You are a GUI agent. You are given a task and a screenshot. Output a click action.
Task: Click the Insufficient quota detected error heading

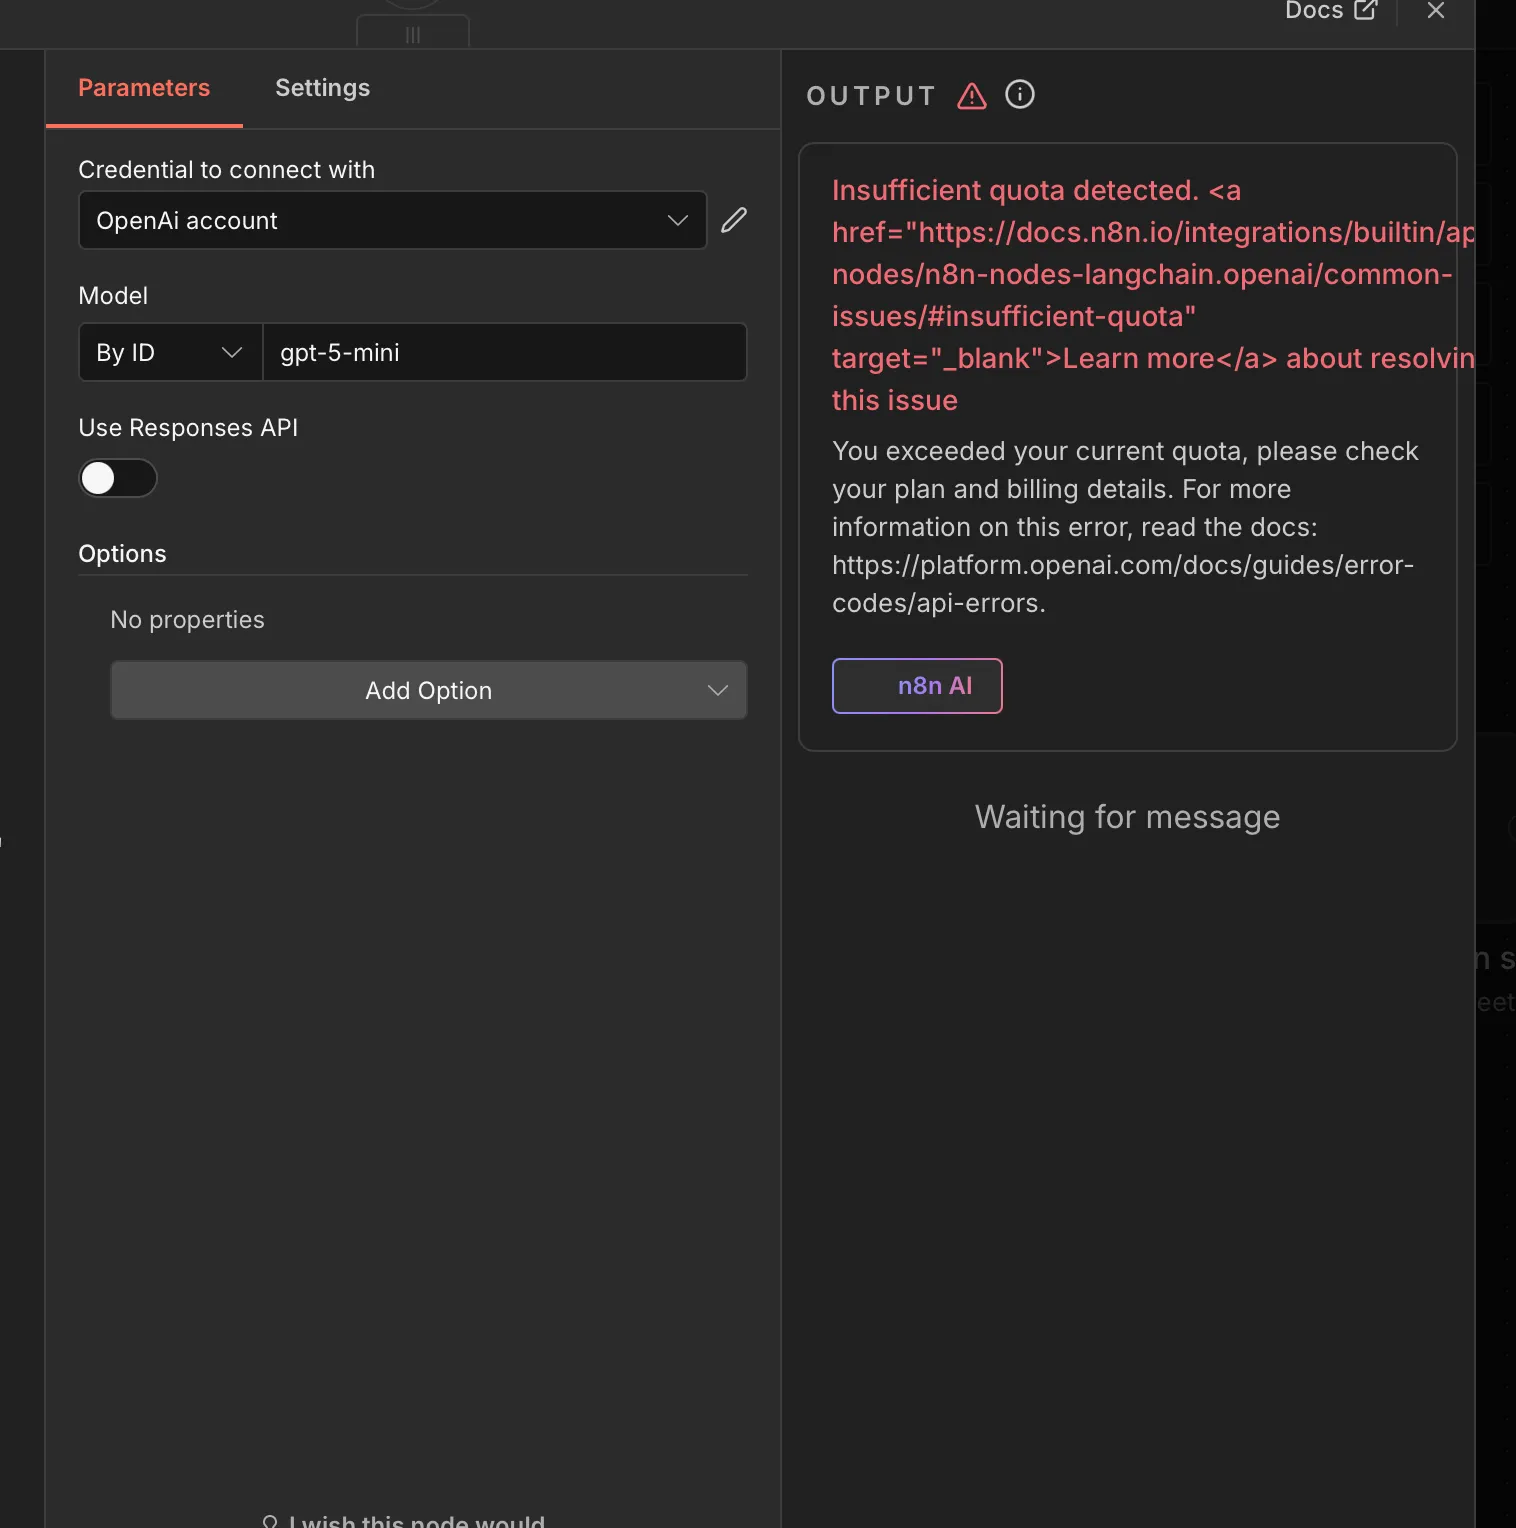(x=1014, y=190)
